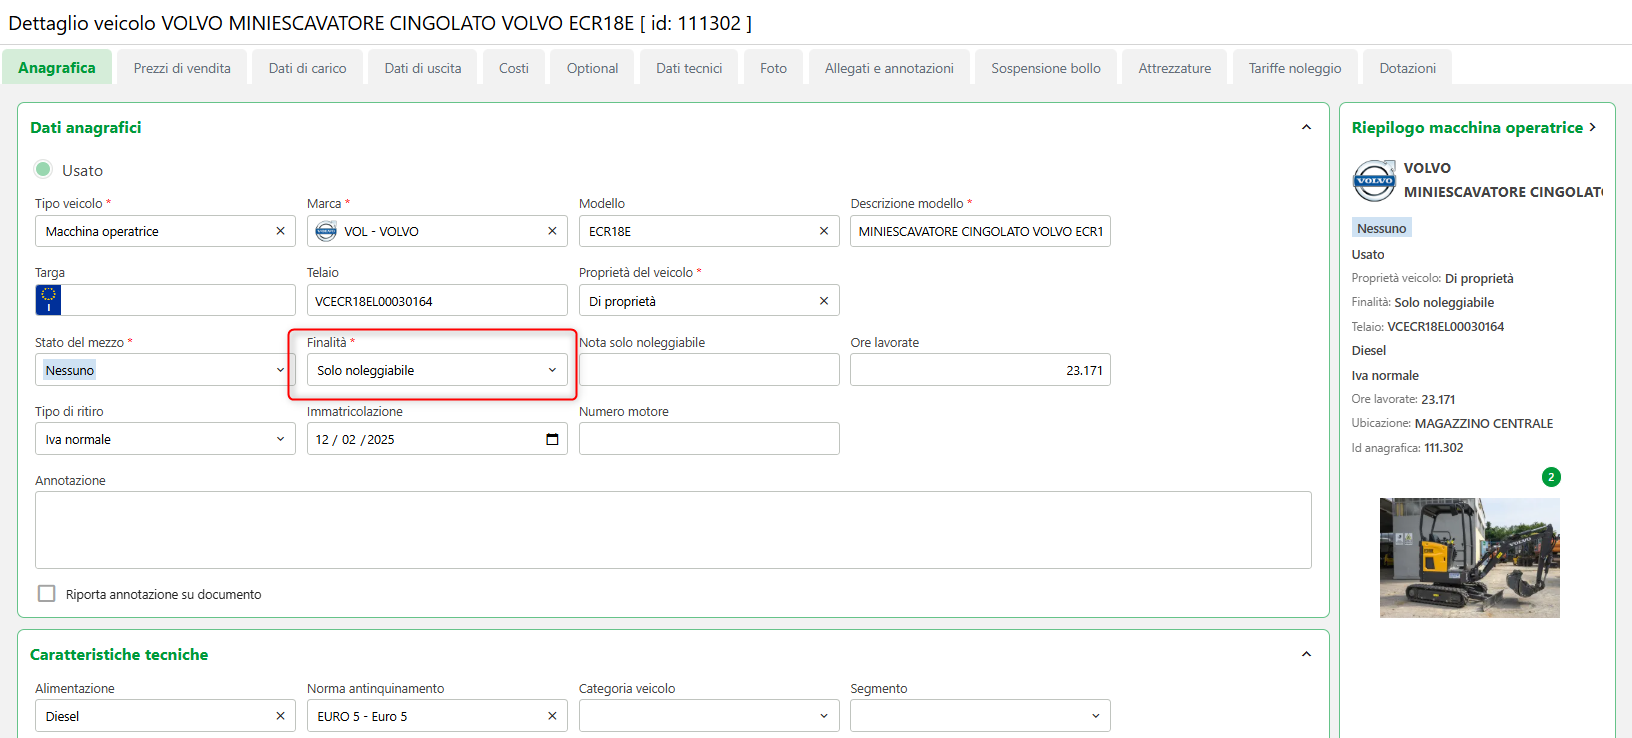
Task: Click the Immatricolazione year 2025
Action: pos(381,439)
